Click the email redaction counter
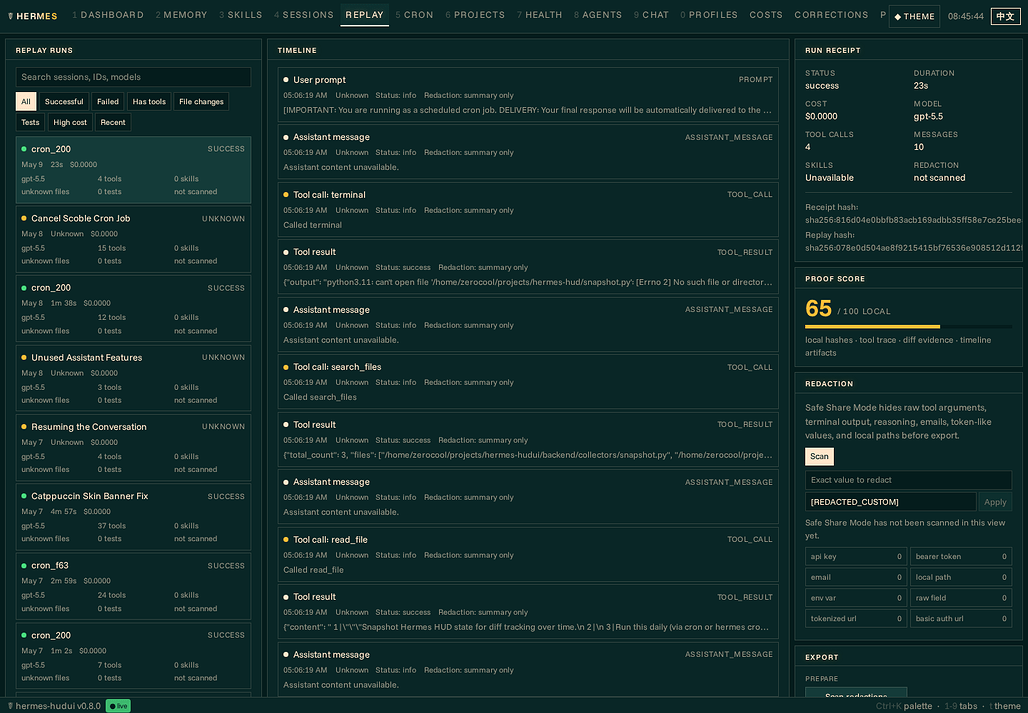 point(856,577)
